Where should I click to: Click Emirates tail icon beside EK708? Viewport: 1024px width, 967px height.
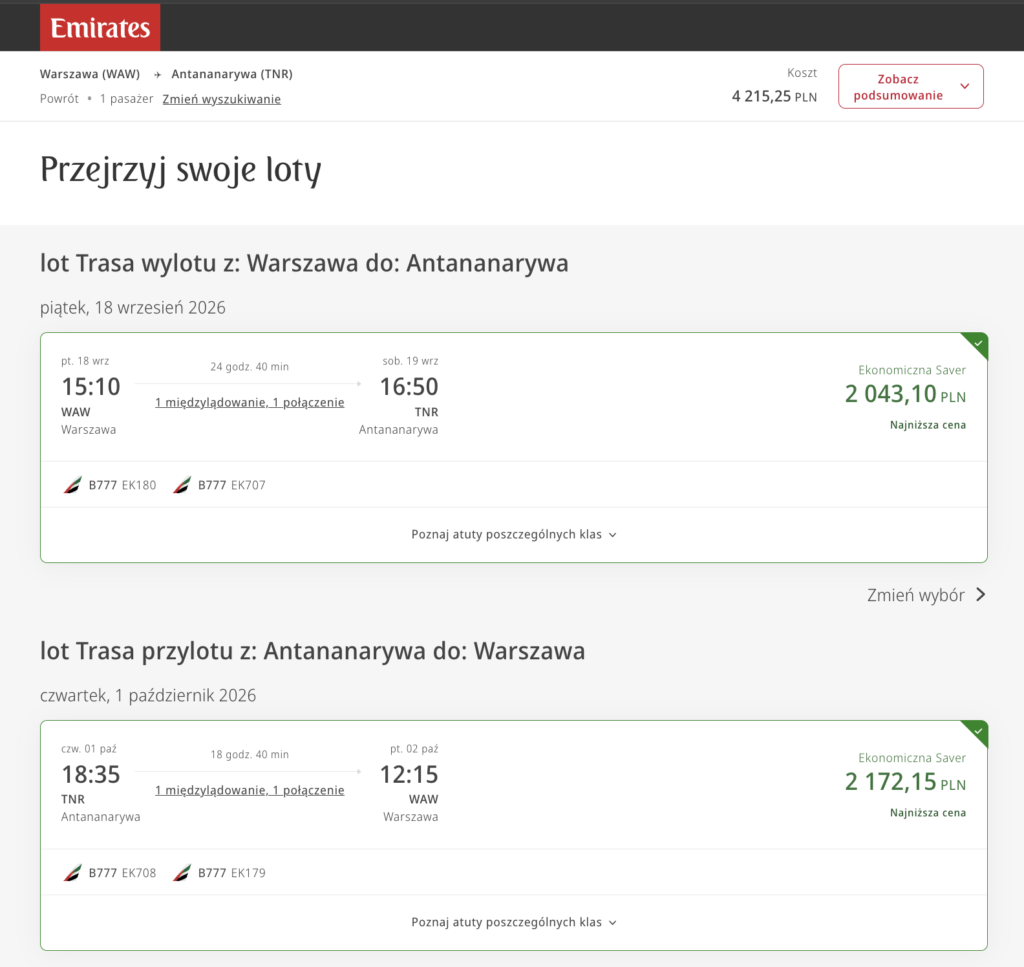(x=73, y=873)
